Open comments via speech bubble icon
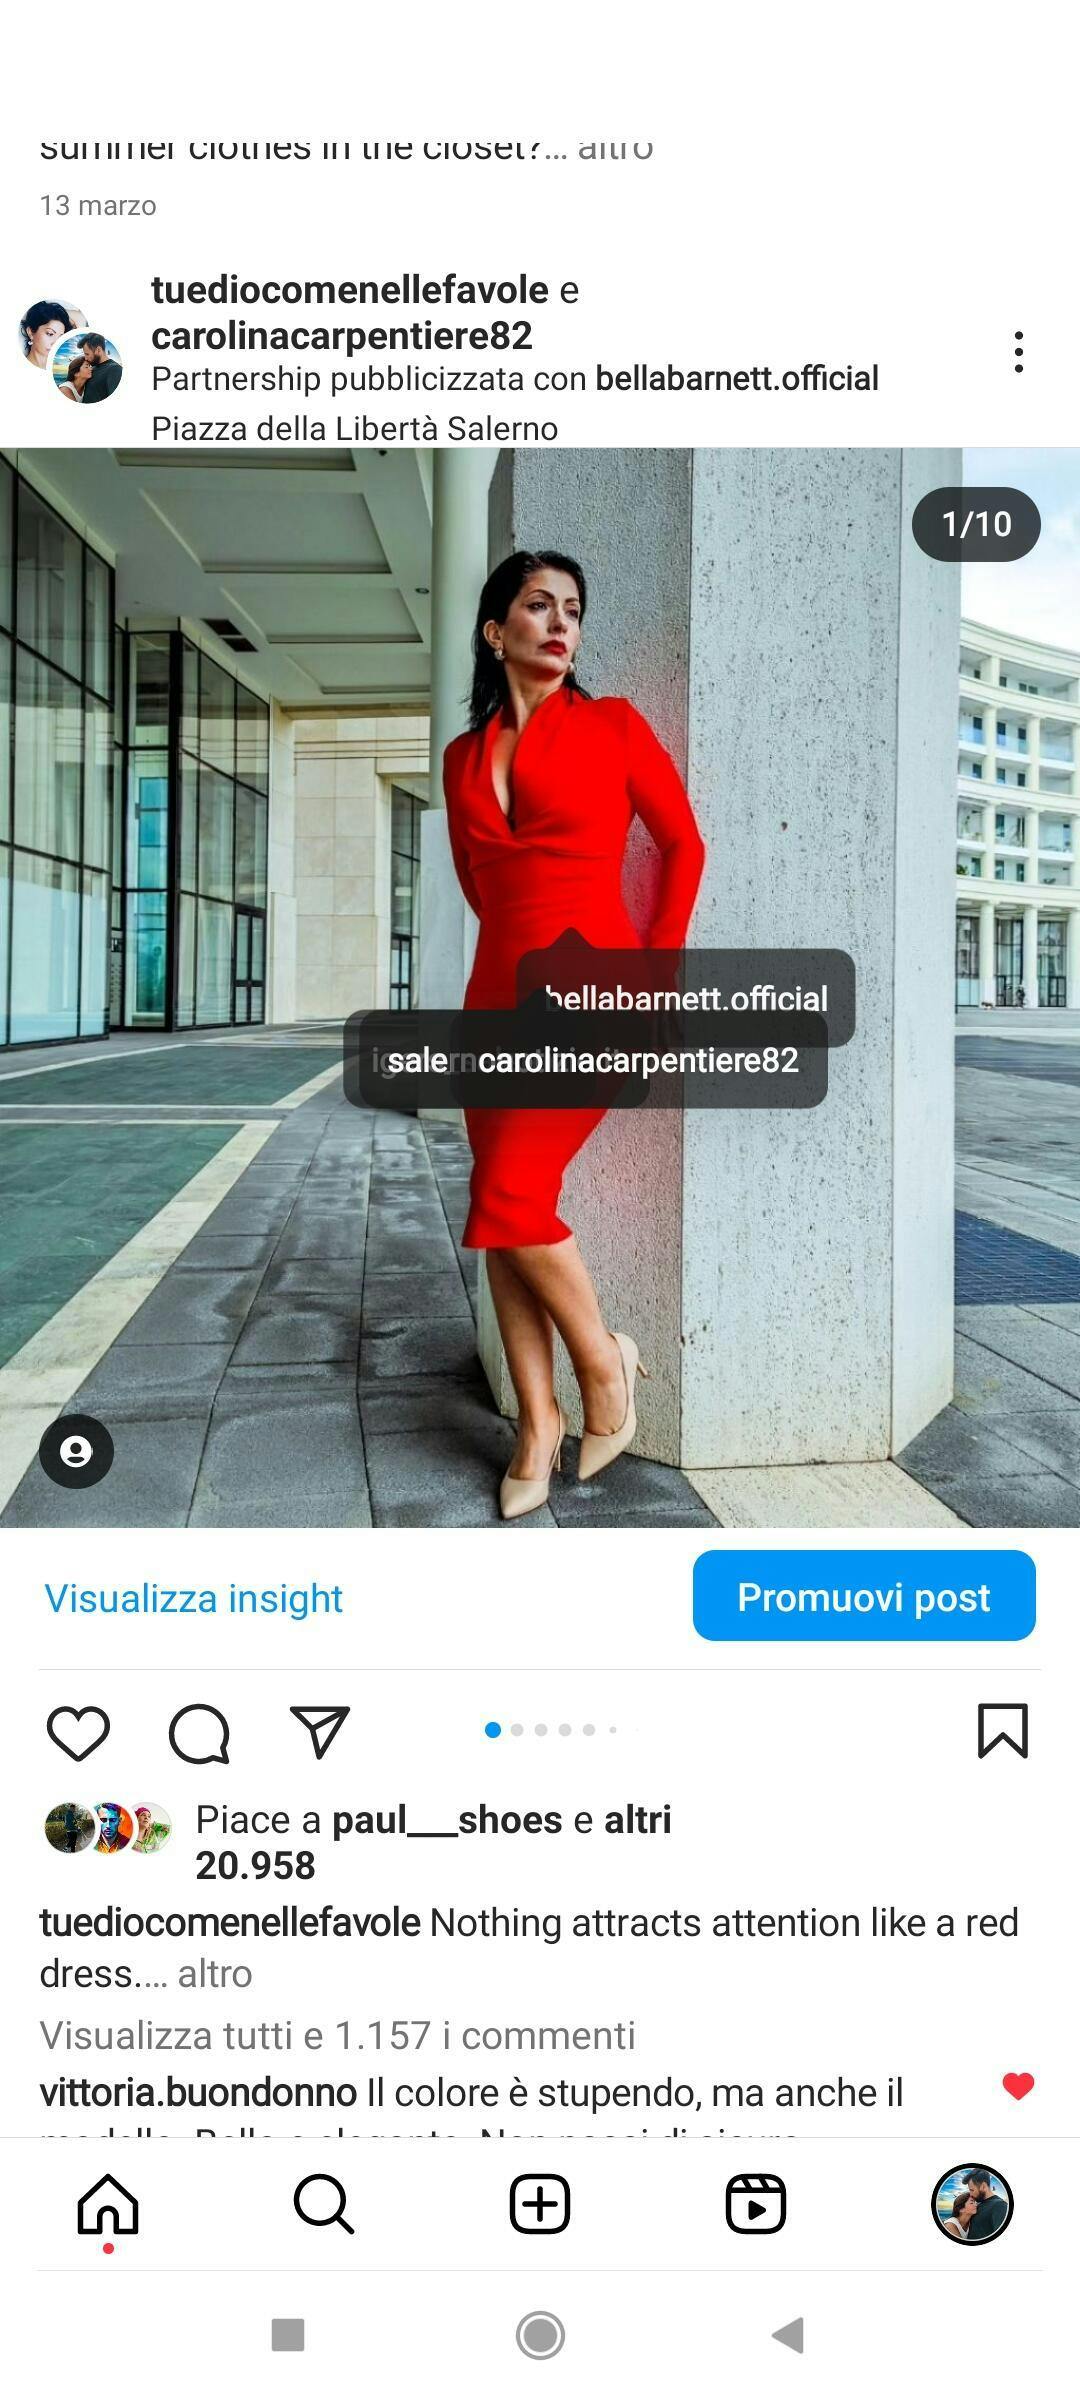Screen dimensions: 1080x2400 (199, 1732)
